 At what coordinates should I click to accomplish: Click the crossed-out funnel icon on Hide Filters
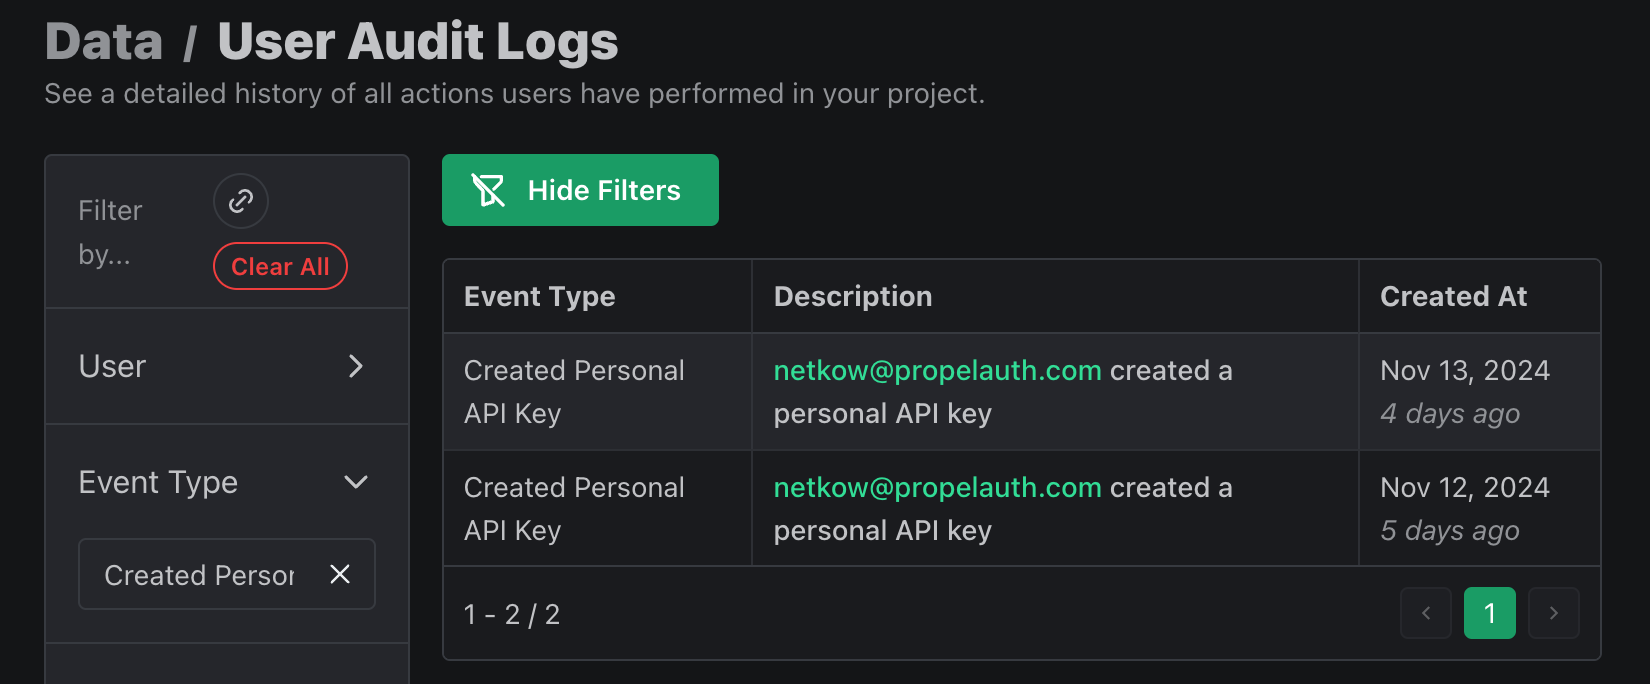488,190
